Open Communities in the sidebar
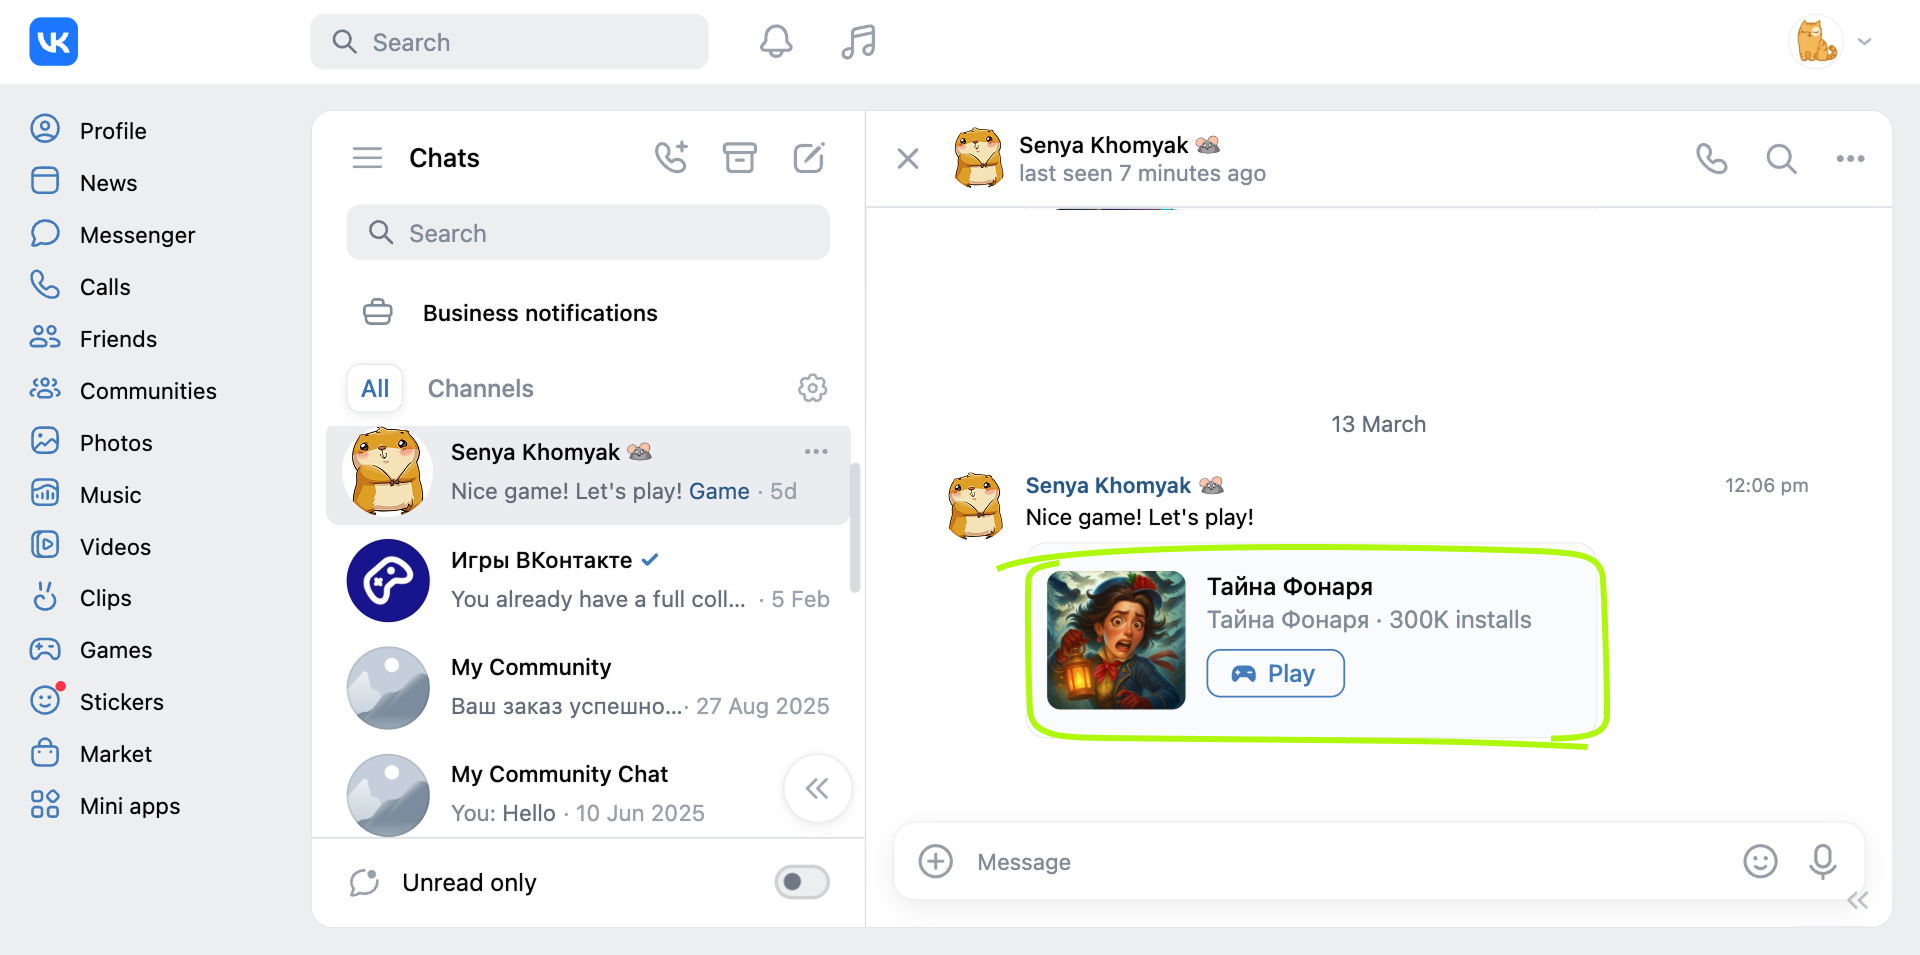Image resolution: width=1920 pixels, height=955 pixels. click(x=123, y=390)
